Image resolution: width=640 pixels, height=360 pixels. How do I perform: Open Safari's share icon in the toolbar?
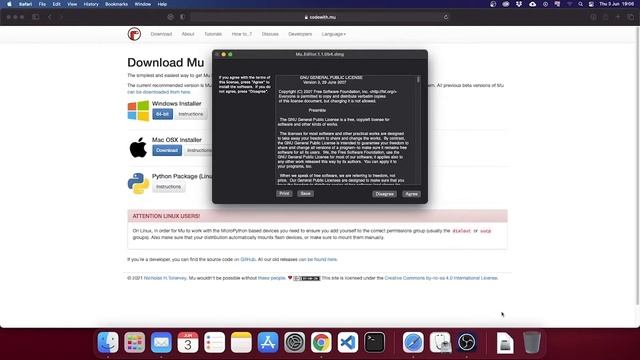pyautogui.click(x=606, y=17)
